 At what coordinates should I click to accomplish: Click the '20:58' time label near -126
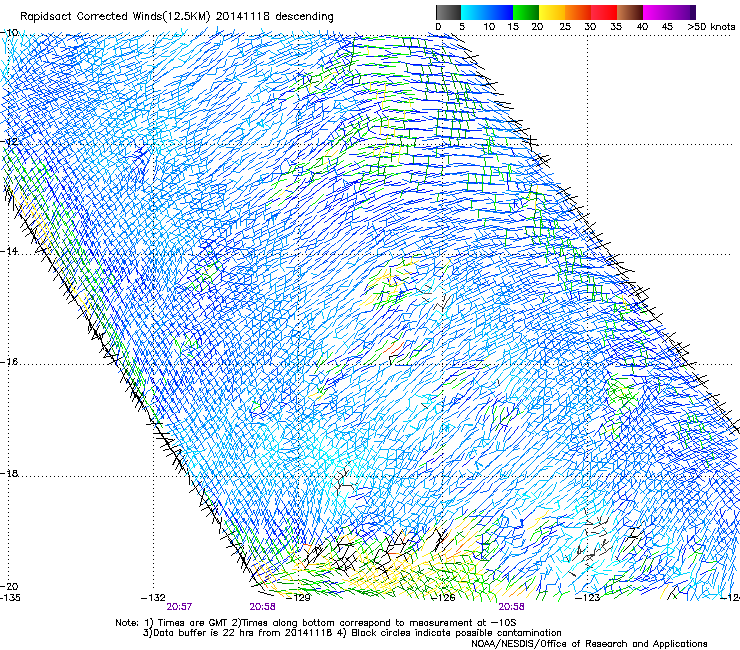tap(512, 607)
